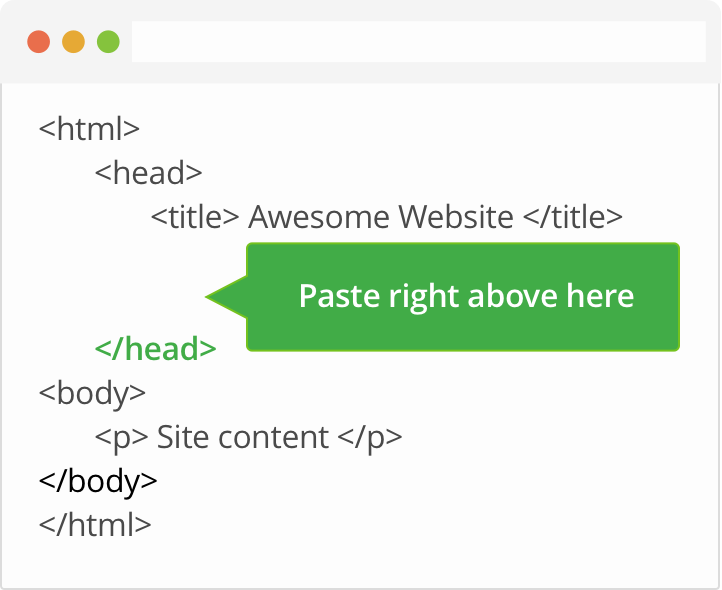The height and width of the screenshot is (590, 722).
Task: Select the opening <head> tag
Action: click(149, 173)
